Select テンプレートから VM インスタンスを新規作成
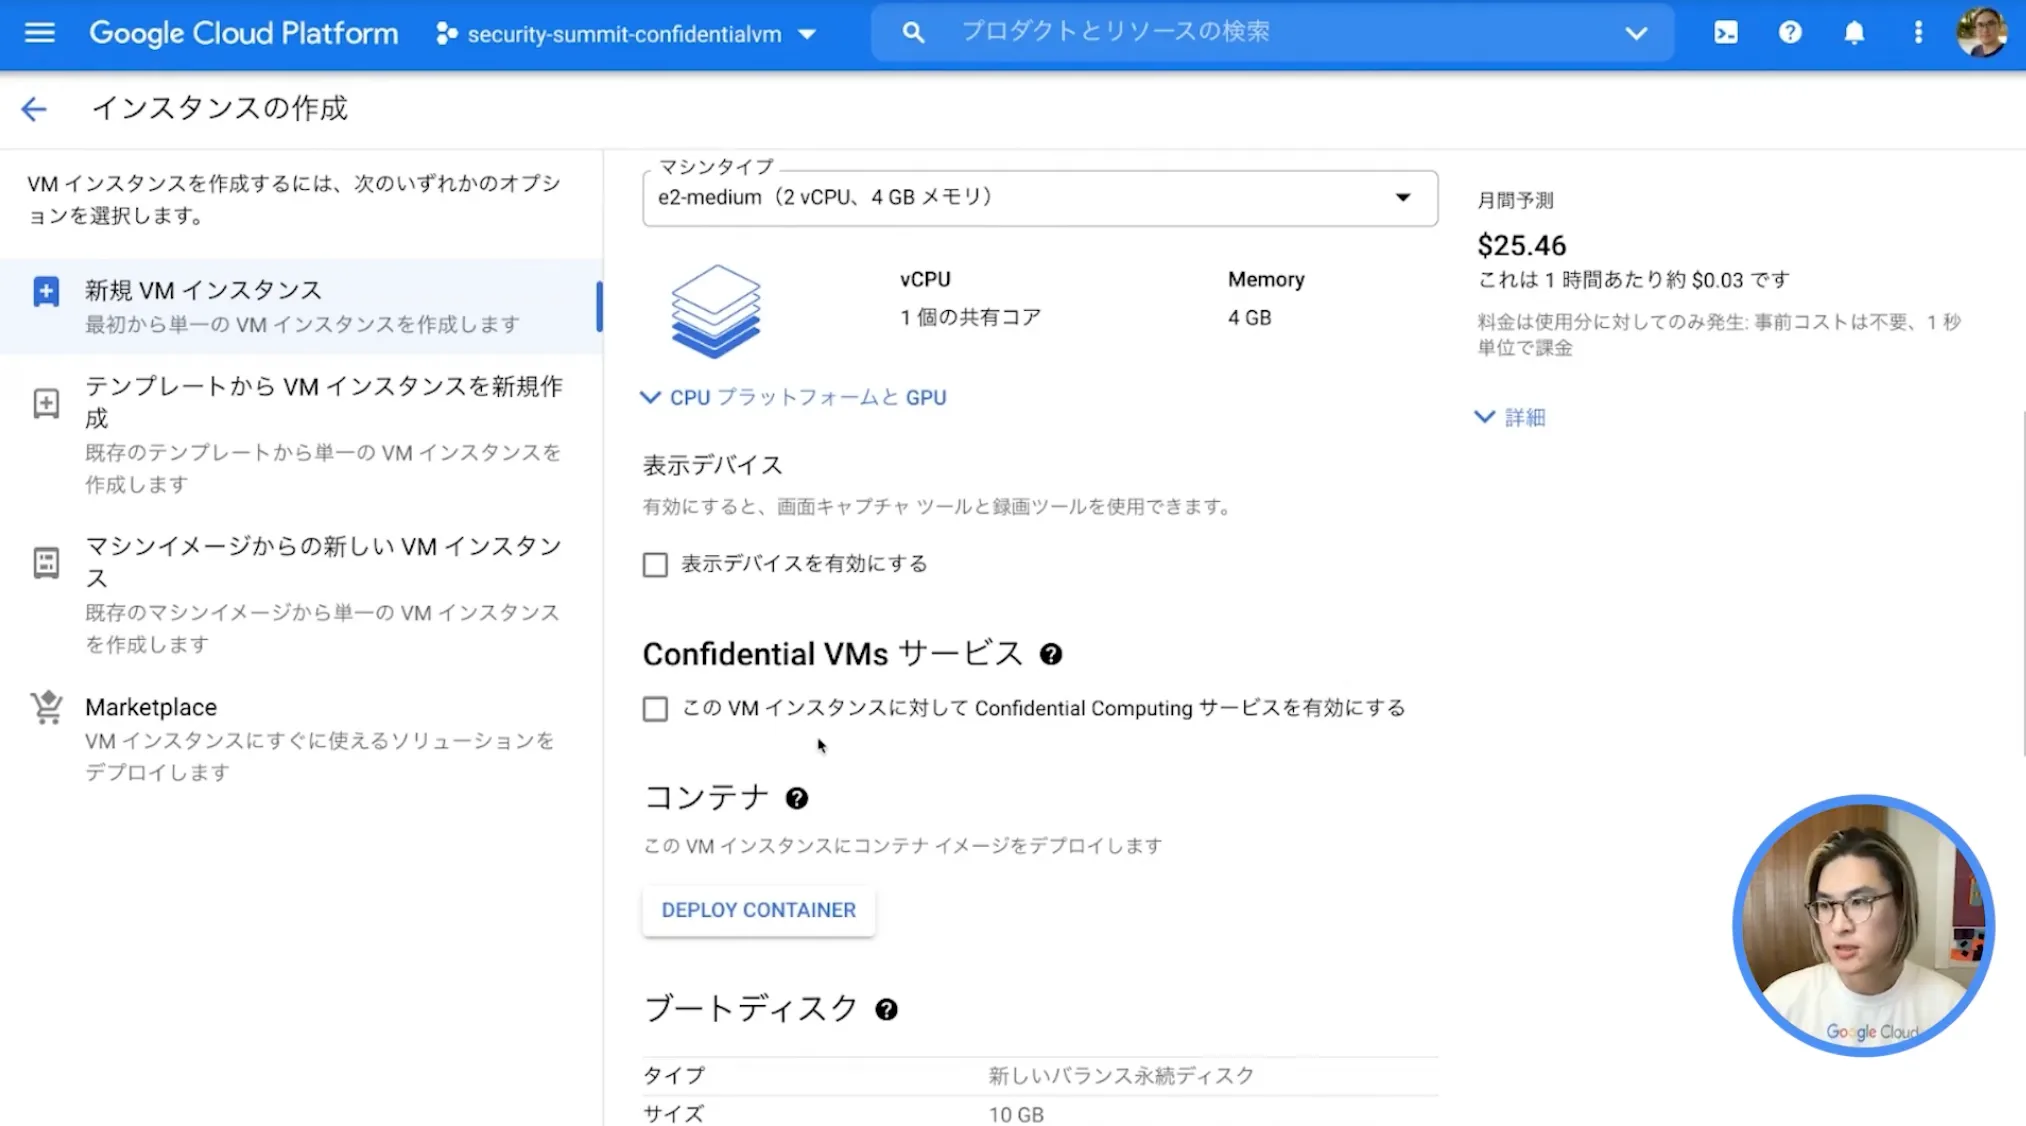Image resolution: width=2026 pixels, height=1126 pixels. coord(300,433)
